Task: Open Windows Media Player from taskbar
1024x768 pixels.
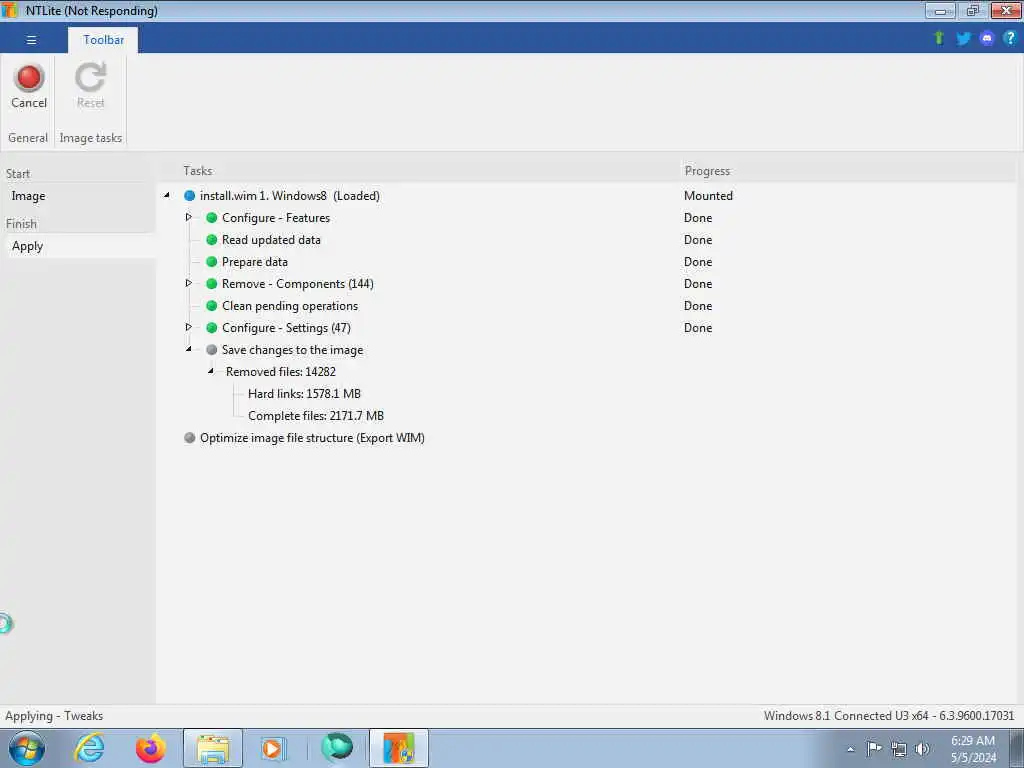Action: (272, 748)
